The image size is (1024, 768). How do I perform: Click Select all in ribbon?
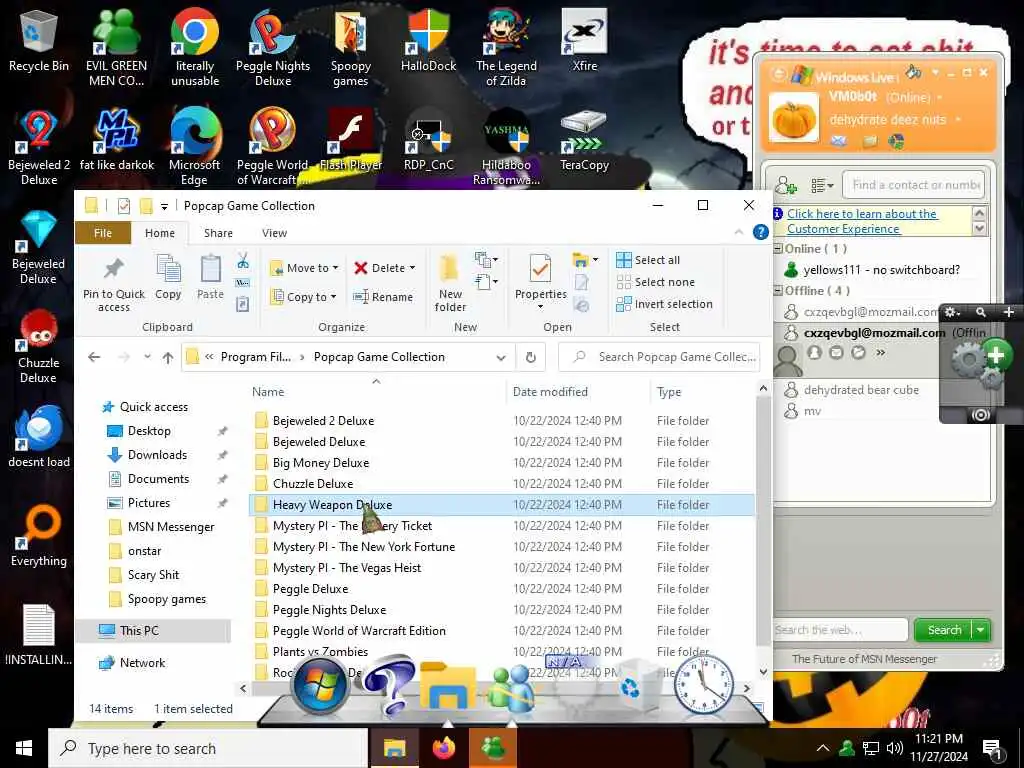tap(648, 260)
